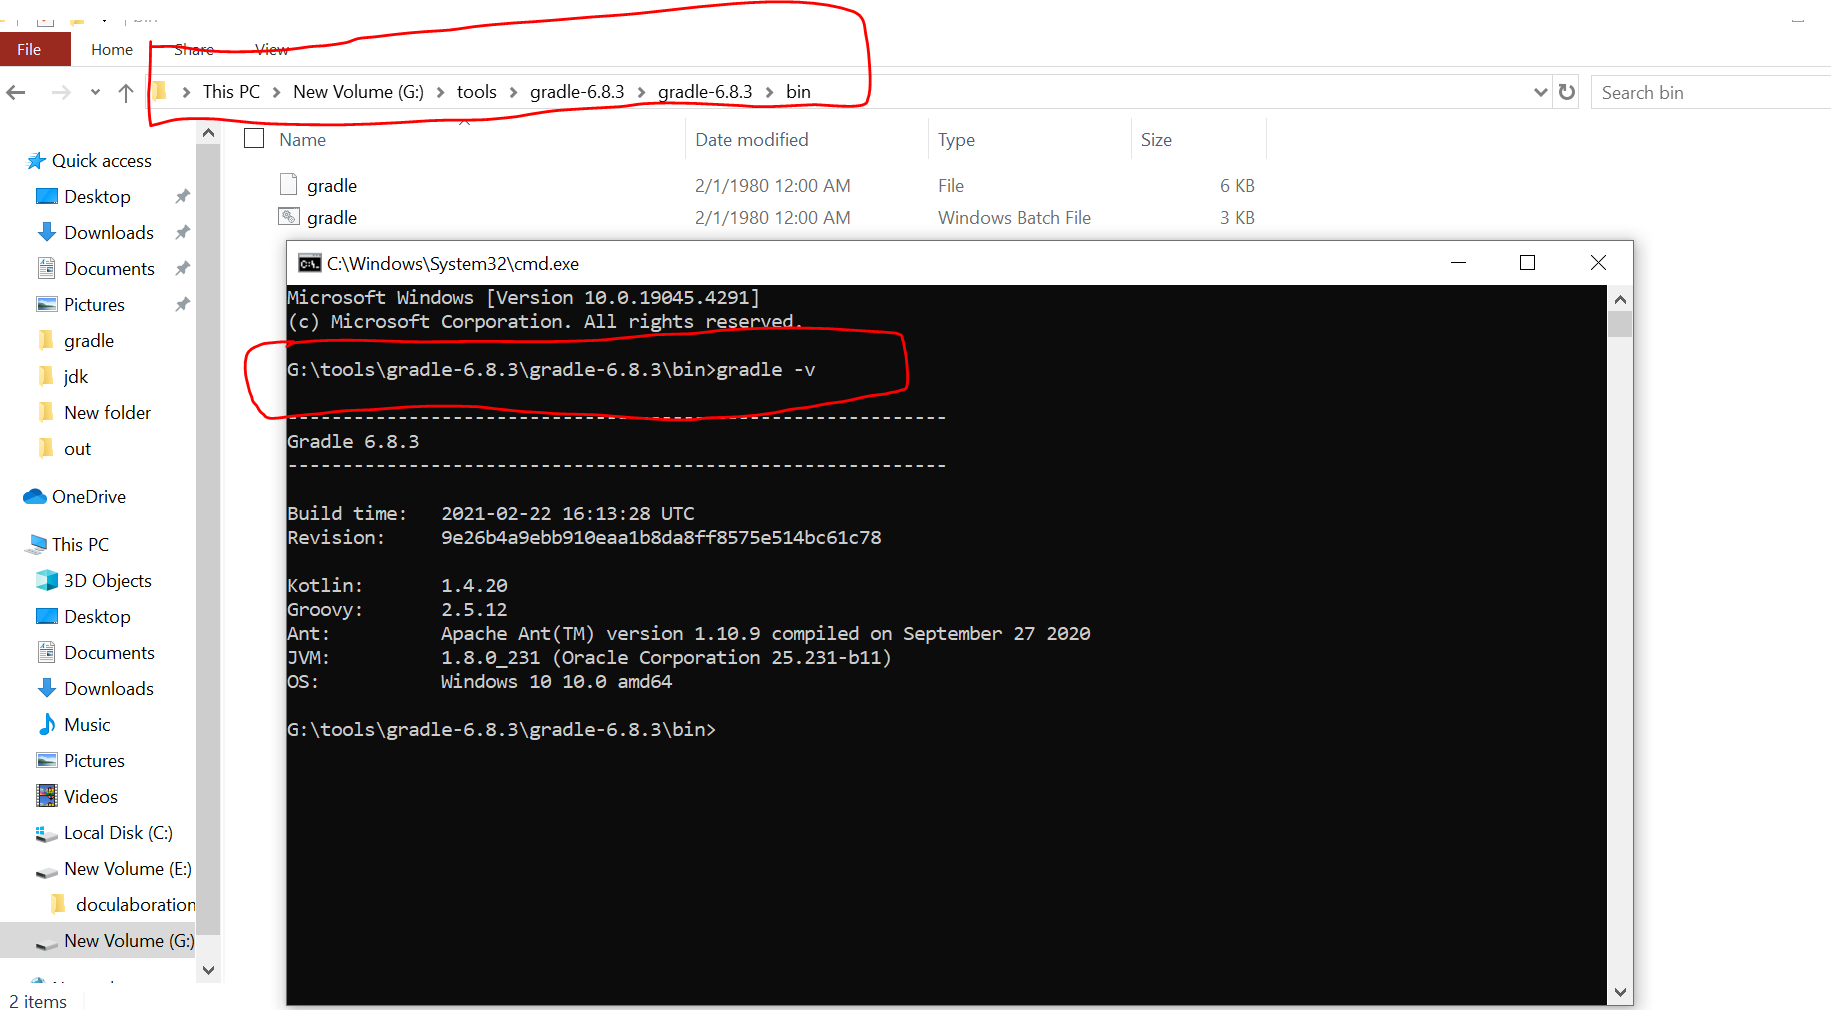Open Downloads under This PC
Viewport: 1831px width, 1010px height.
[109, 689]
